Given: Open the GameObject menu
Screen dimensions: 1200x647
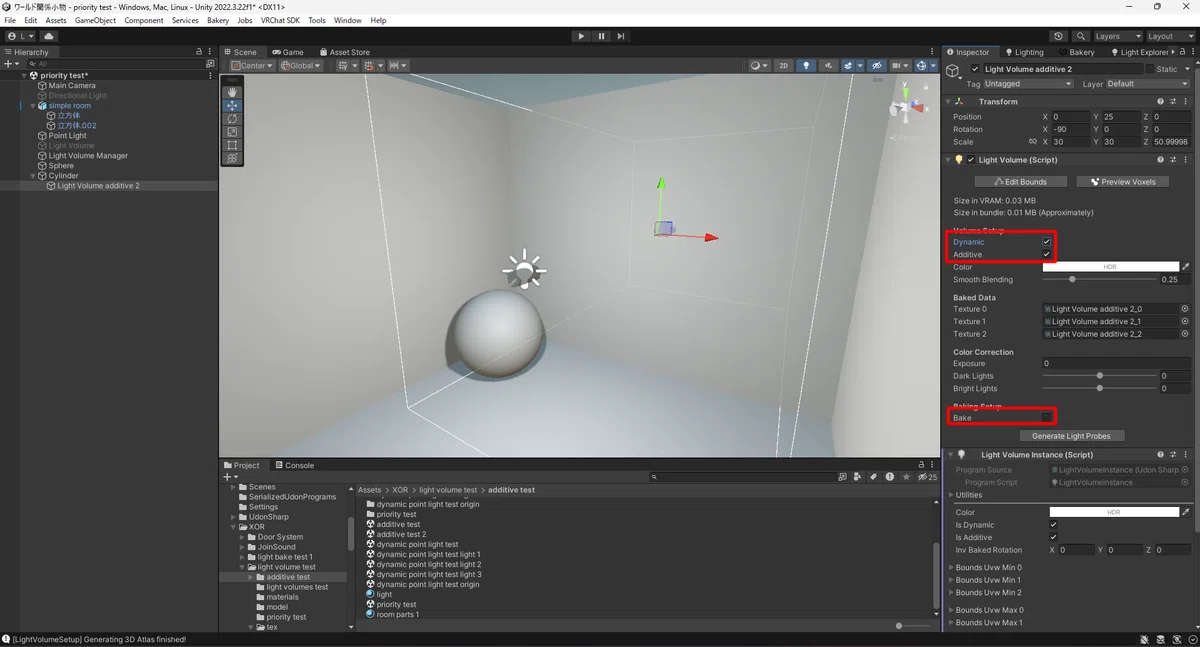Looking at the screenshot, I should tap(96, 20).
